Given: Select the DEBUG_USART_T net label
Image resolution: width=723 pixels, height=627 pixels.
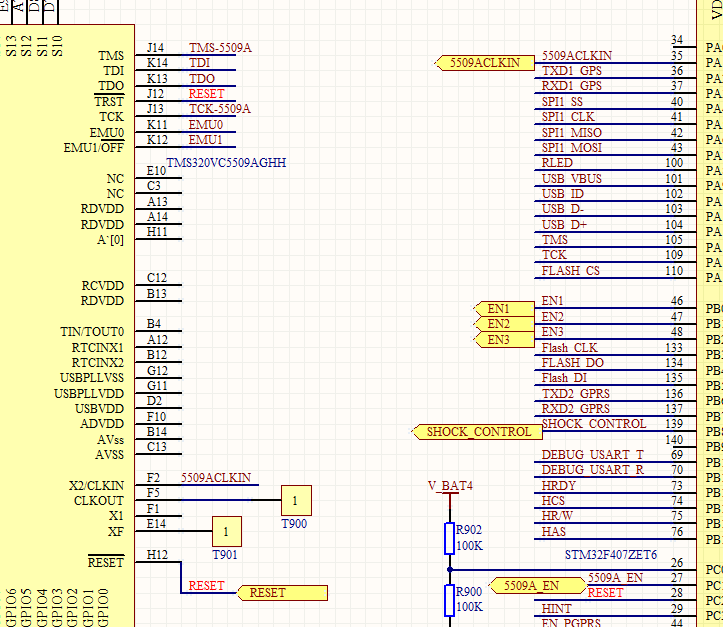Looking at the screenshot, I should [x=593, y=455].
